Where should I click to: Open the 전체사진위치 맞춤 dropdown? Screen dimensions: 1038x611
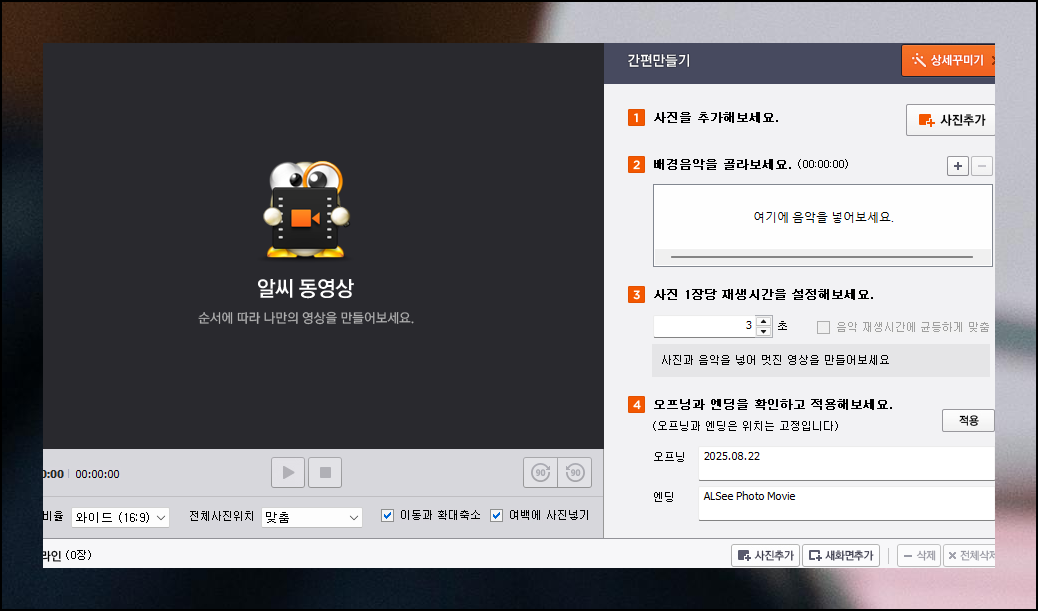point(312,517)
